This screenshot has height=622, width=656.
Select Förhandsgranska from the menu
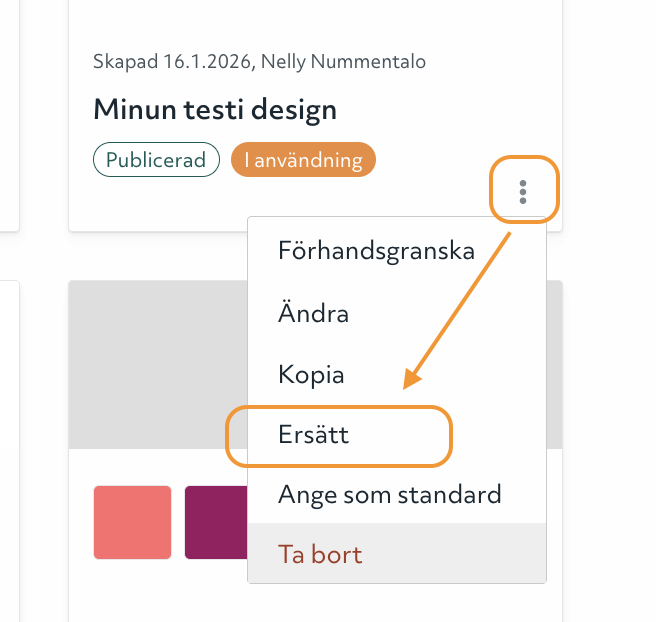[x=376, y=251]
